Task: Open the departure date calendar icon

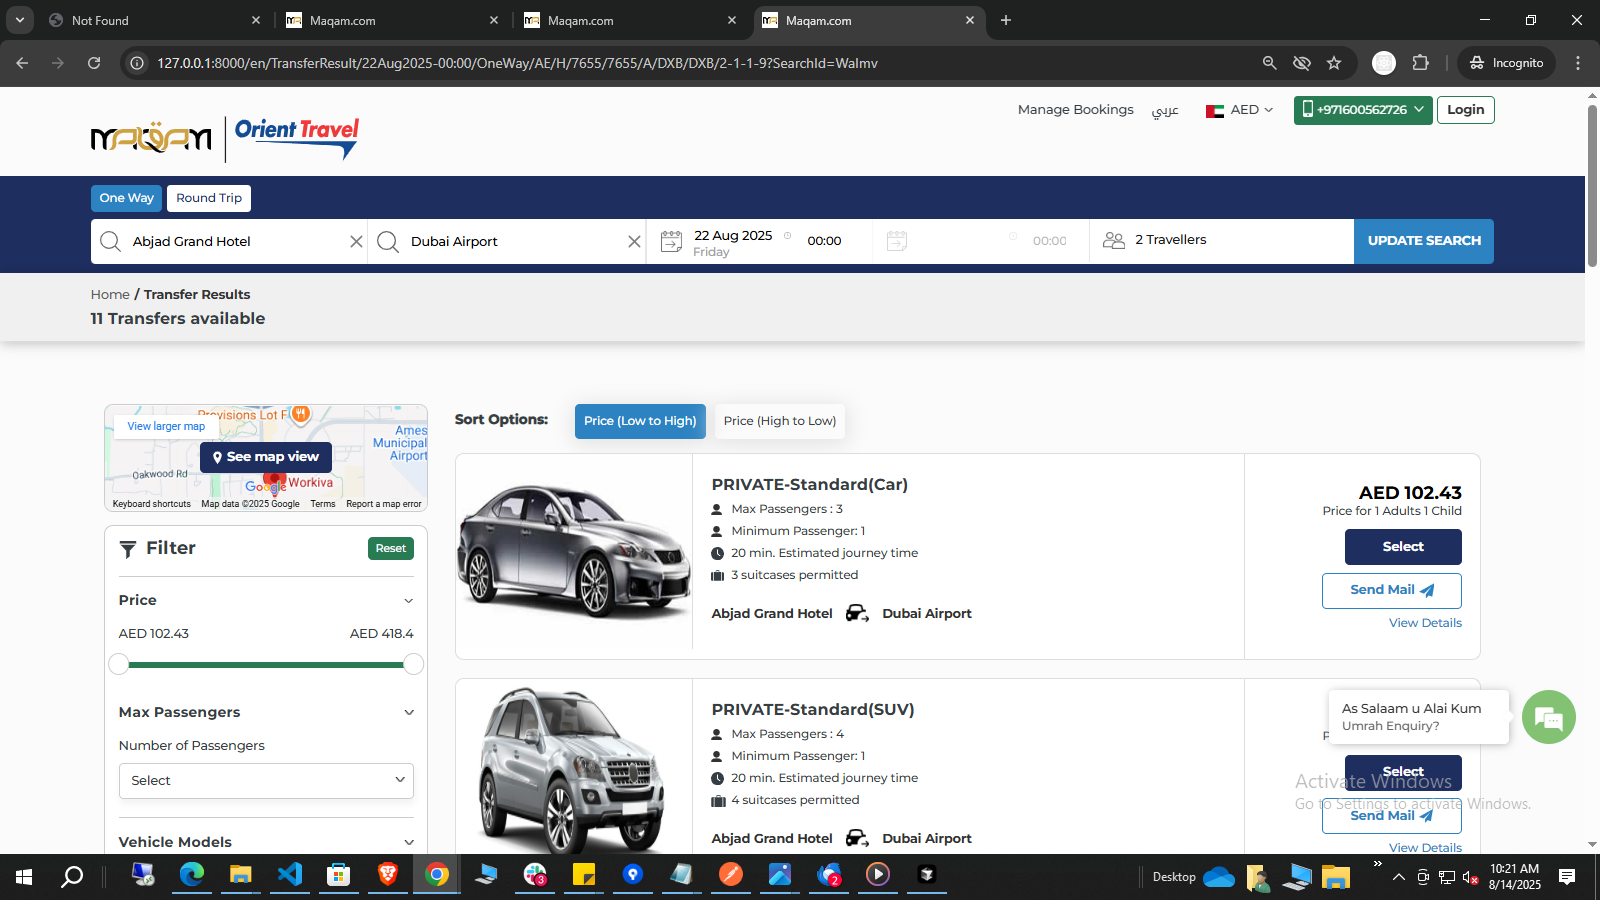Action: point(672,241)
